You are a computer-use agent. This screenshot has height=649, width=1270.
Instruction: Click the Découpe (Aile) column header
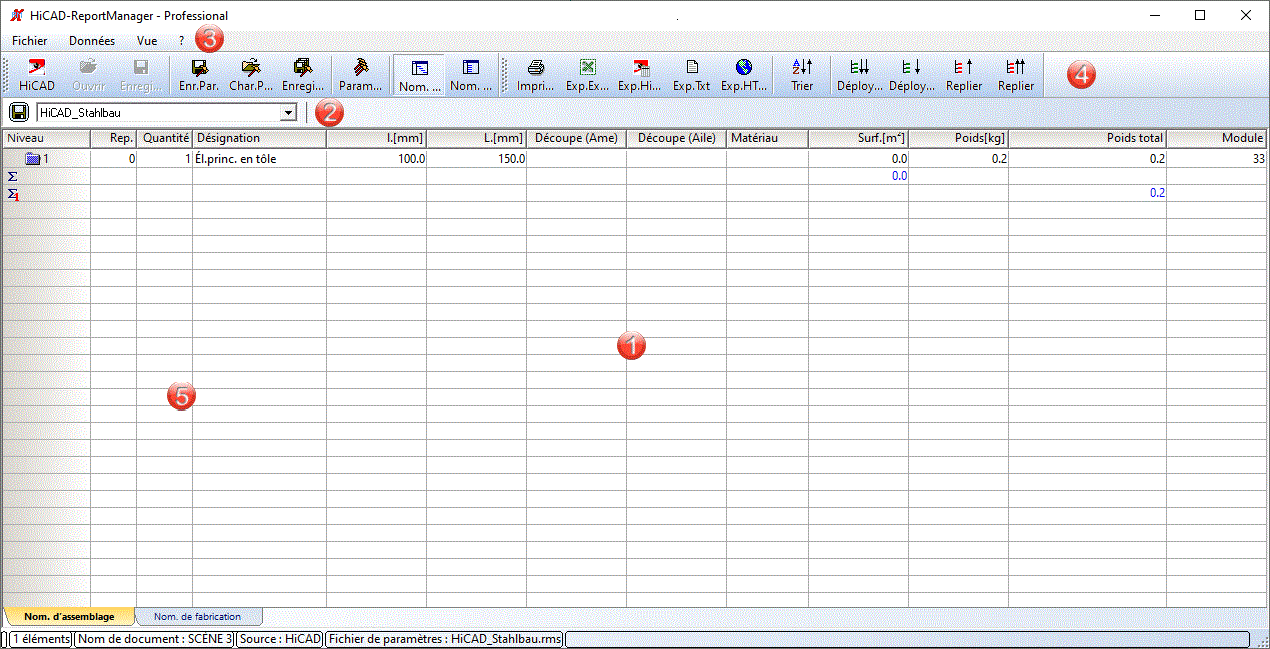(677, 138)
